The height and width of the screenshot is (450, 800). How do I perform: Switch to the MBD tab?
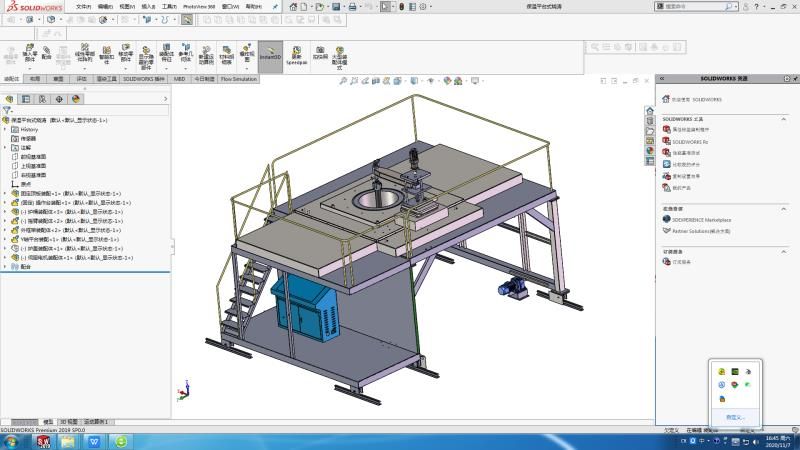click(x=179, y=78)
